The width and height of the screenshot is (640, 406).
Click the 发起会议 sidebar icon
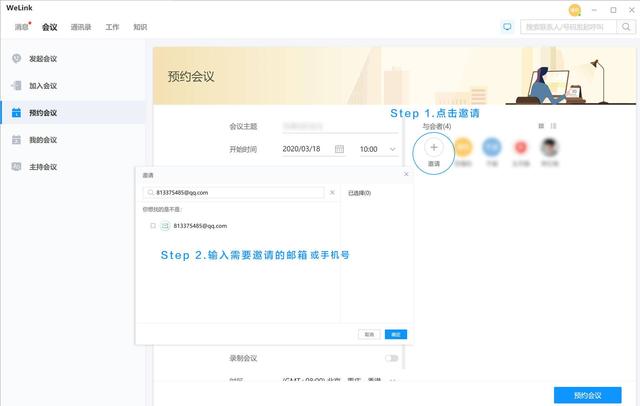[16, 58]
